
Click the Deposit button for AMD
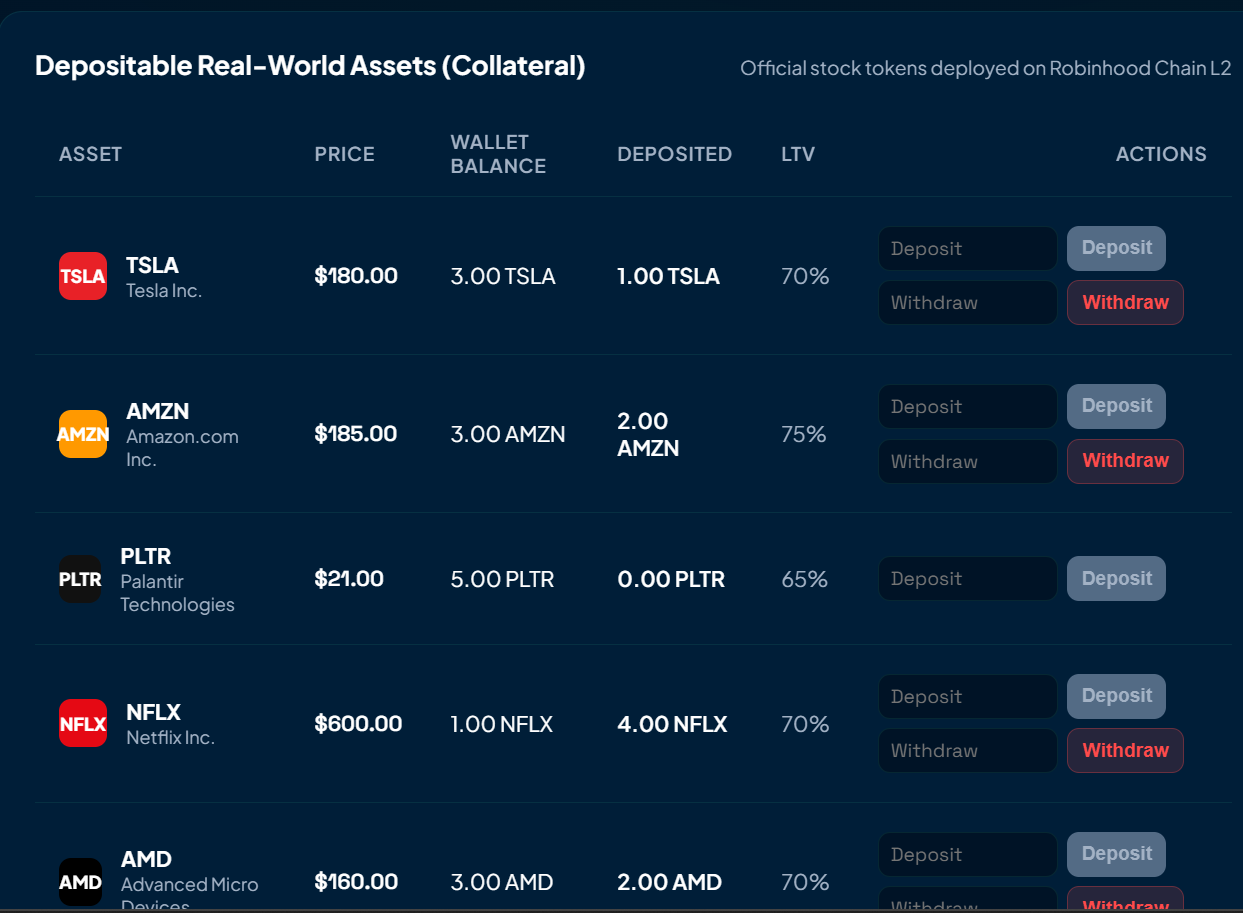(1116, 854)
